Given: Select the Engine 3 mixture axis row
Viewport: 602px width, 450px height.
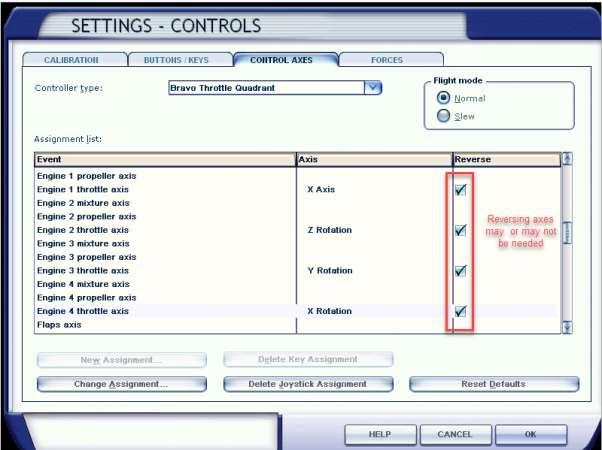Looking at the screenshot, I should pyautogui.click(x=296, y=243).
